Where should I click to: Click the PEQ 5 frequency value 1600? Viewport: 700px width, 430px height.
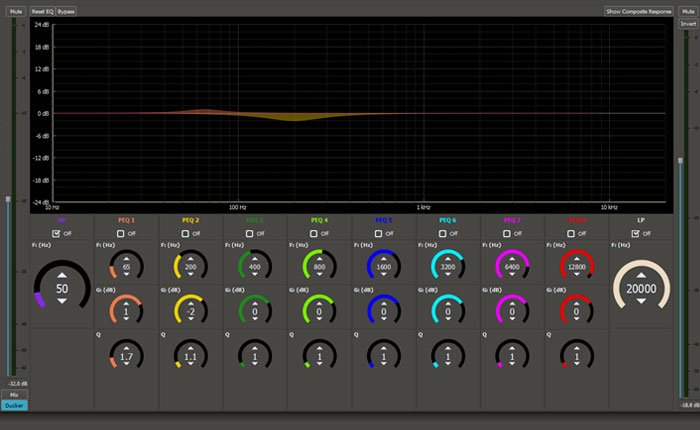coord(384,267)
